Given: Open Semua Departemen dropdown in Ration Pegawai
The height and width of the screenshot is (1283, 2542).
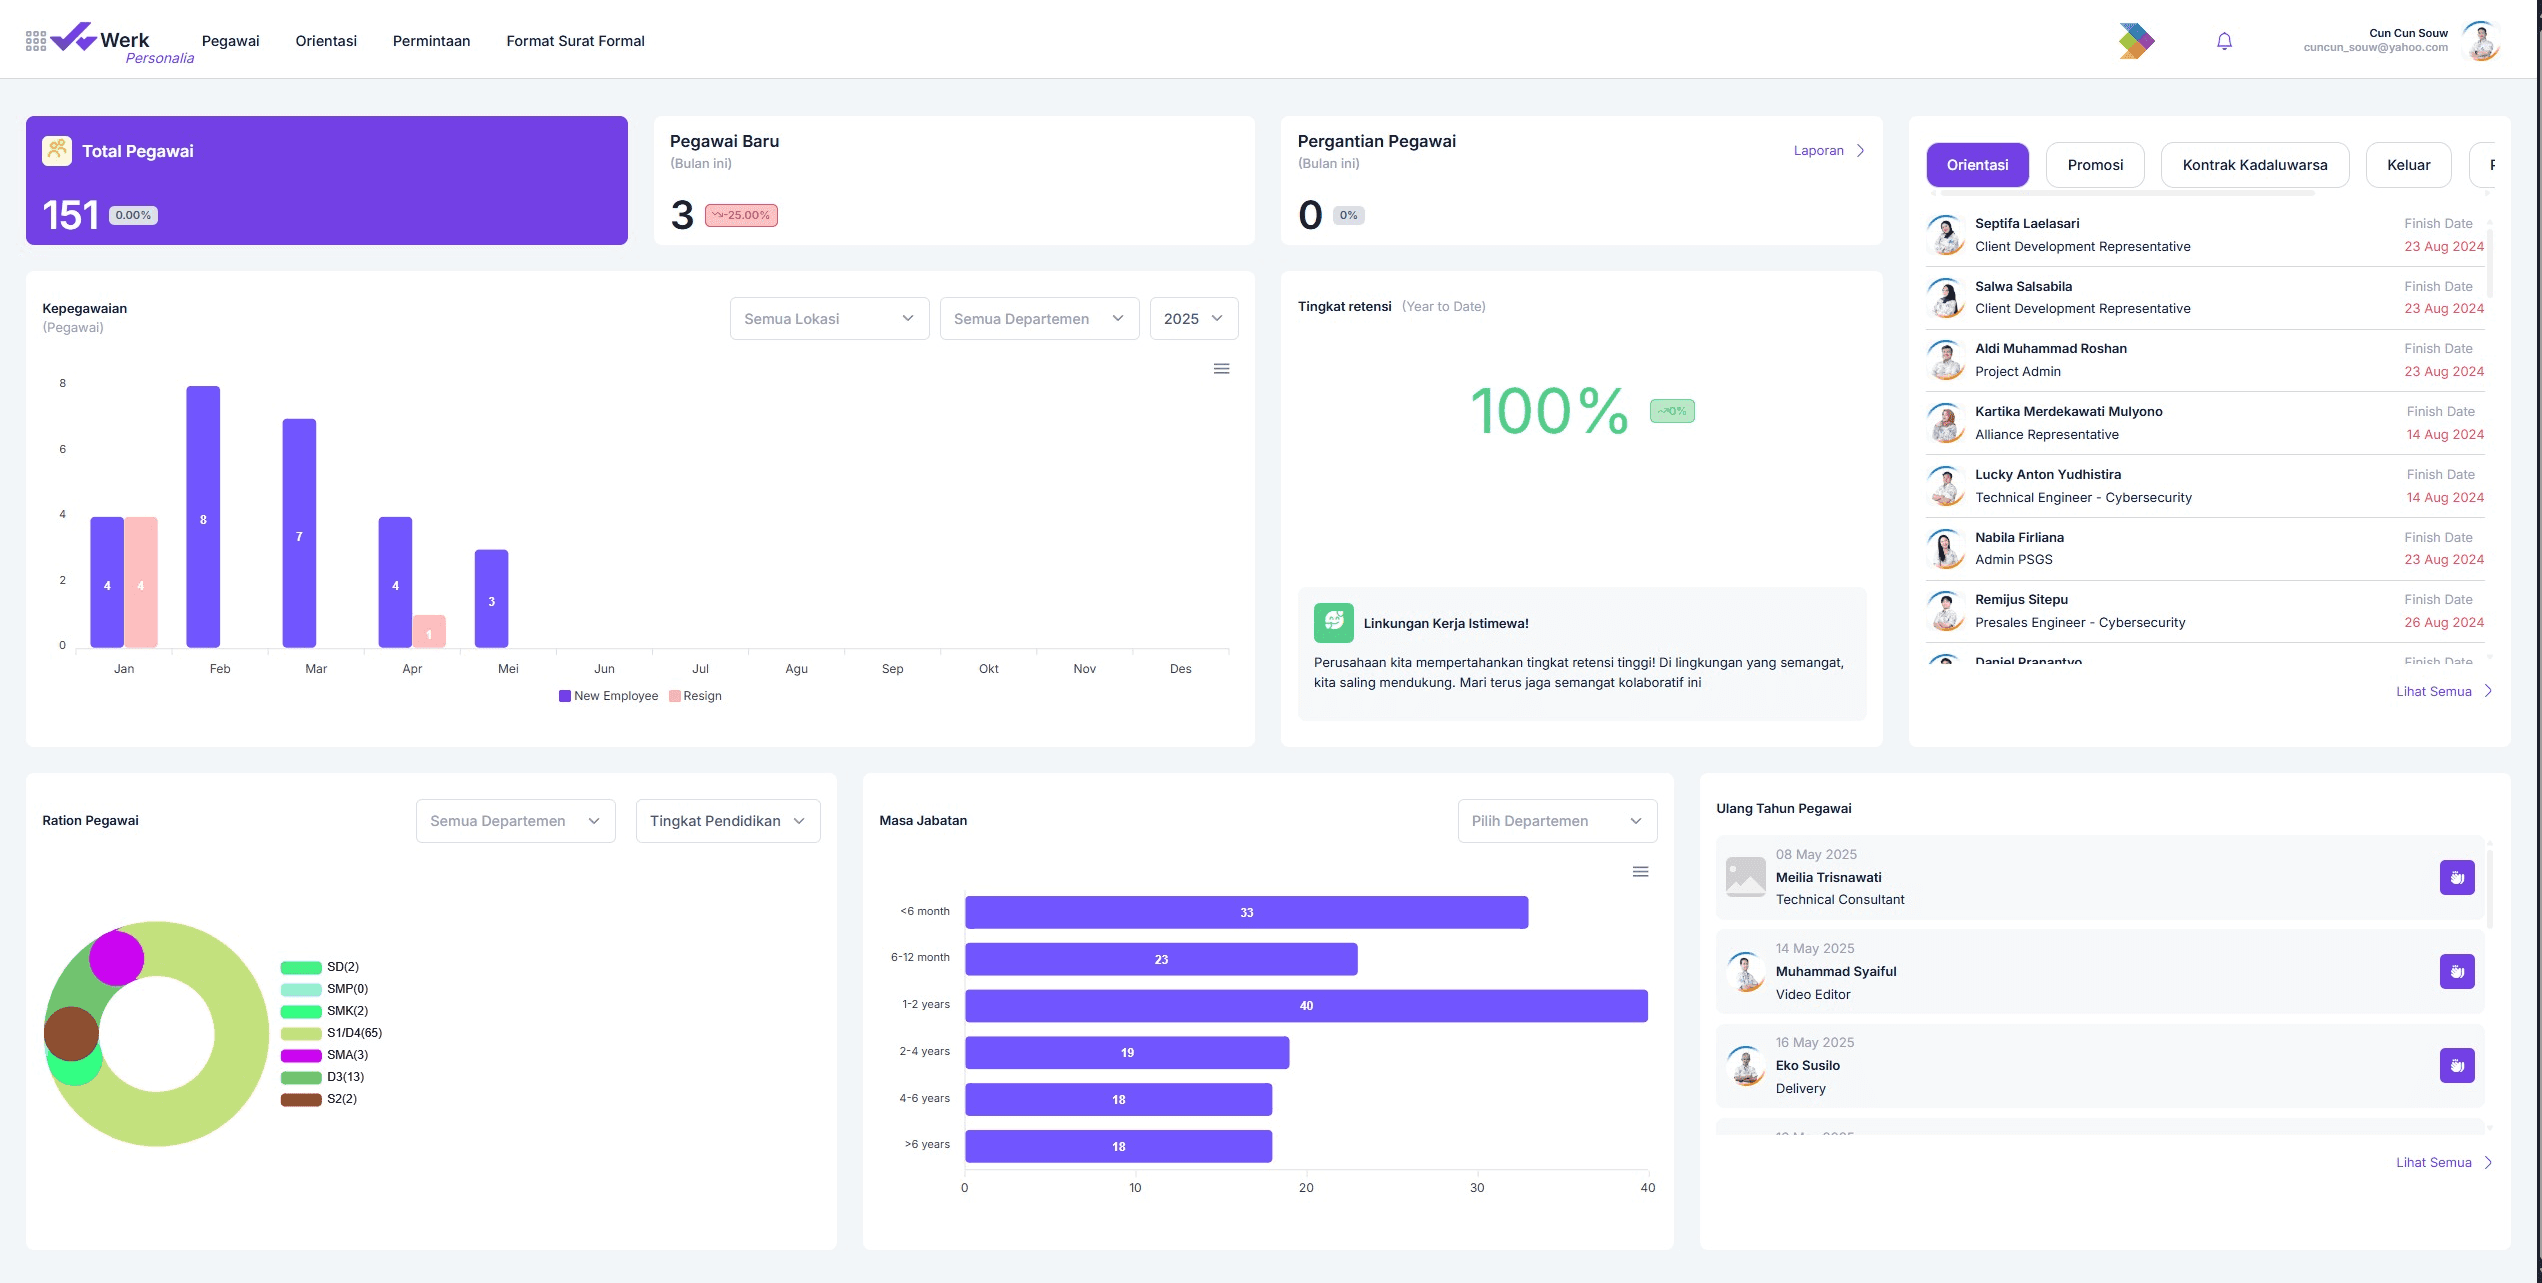Looking at the screenshot, I should tap(515, 821).
